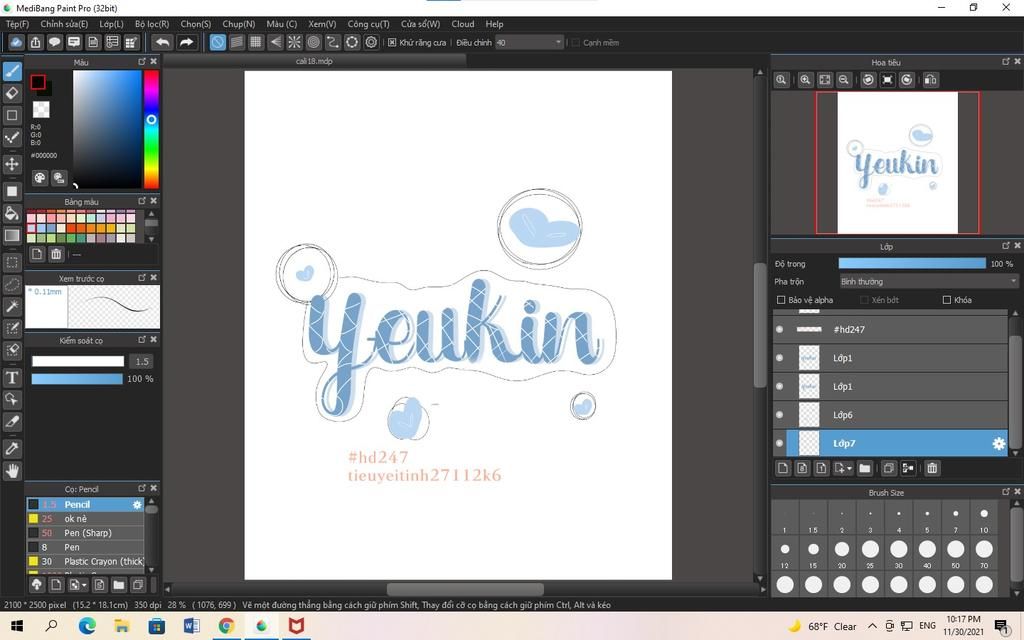Adjust the Độ trong opacity slider
The image size is (1024, 640).
coord(912,264)
